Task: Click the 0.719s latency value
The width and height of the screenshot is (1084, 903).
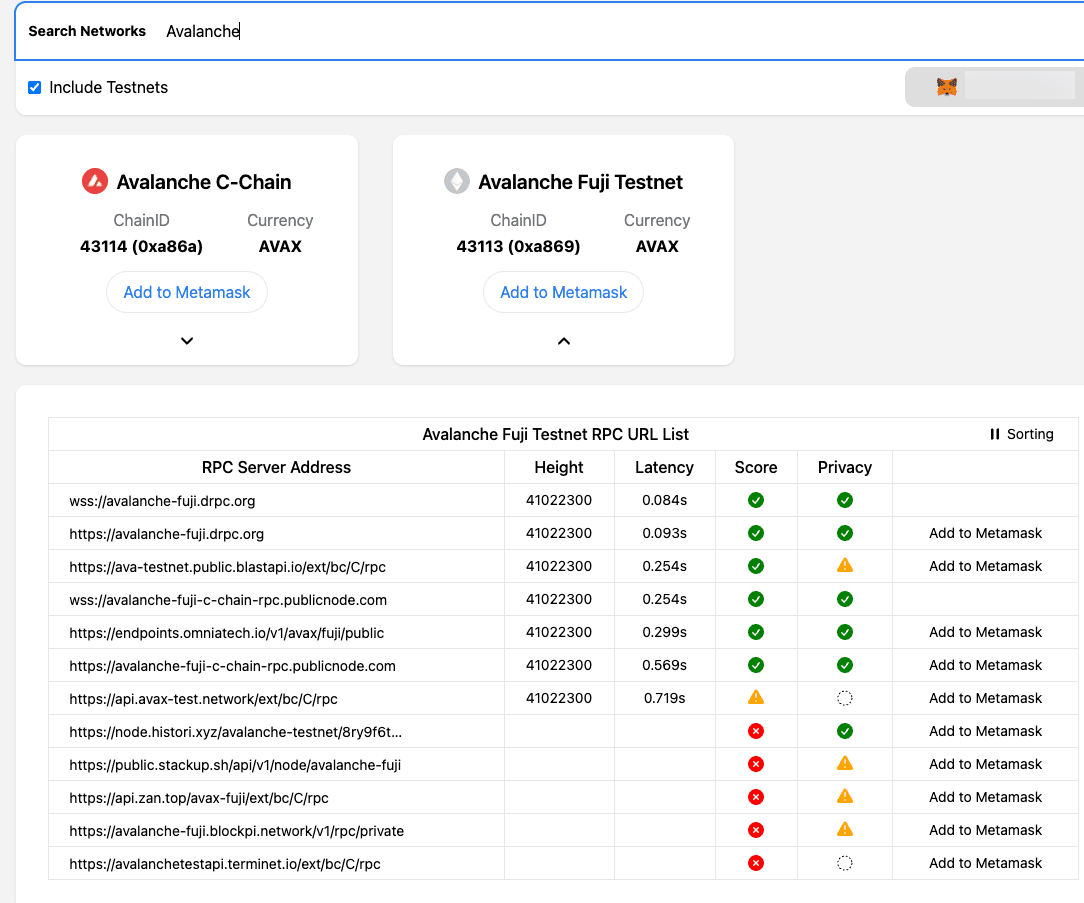Action: click(x=664, y=698)
